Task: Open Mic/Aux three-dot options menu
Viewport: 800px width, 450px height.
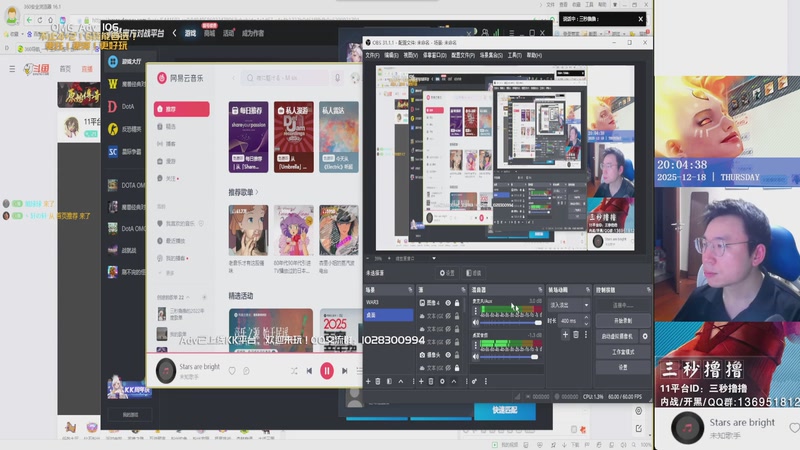Action: (476, 310)
